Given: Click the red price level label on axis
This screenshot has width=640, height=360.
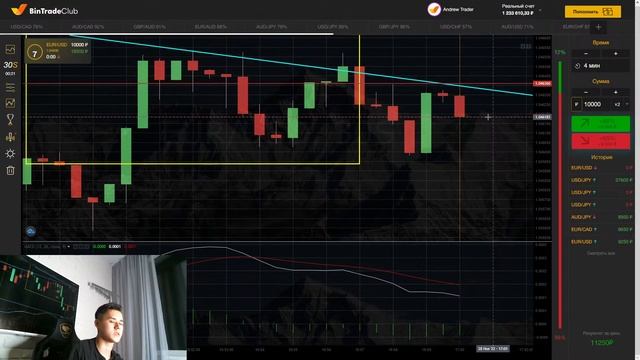Looking at the screenshot, I should 542,84.
